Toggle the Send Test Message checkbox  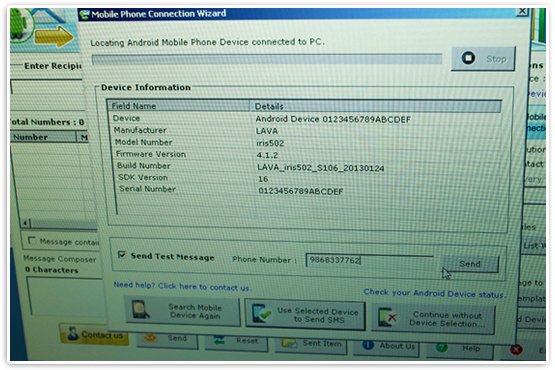click(122, 254)
